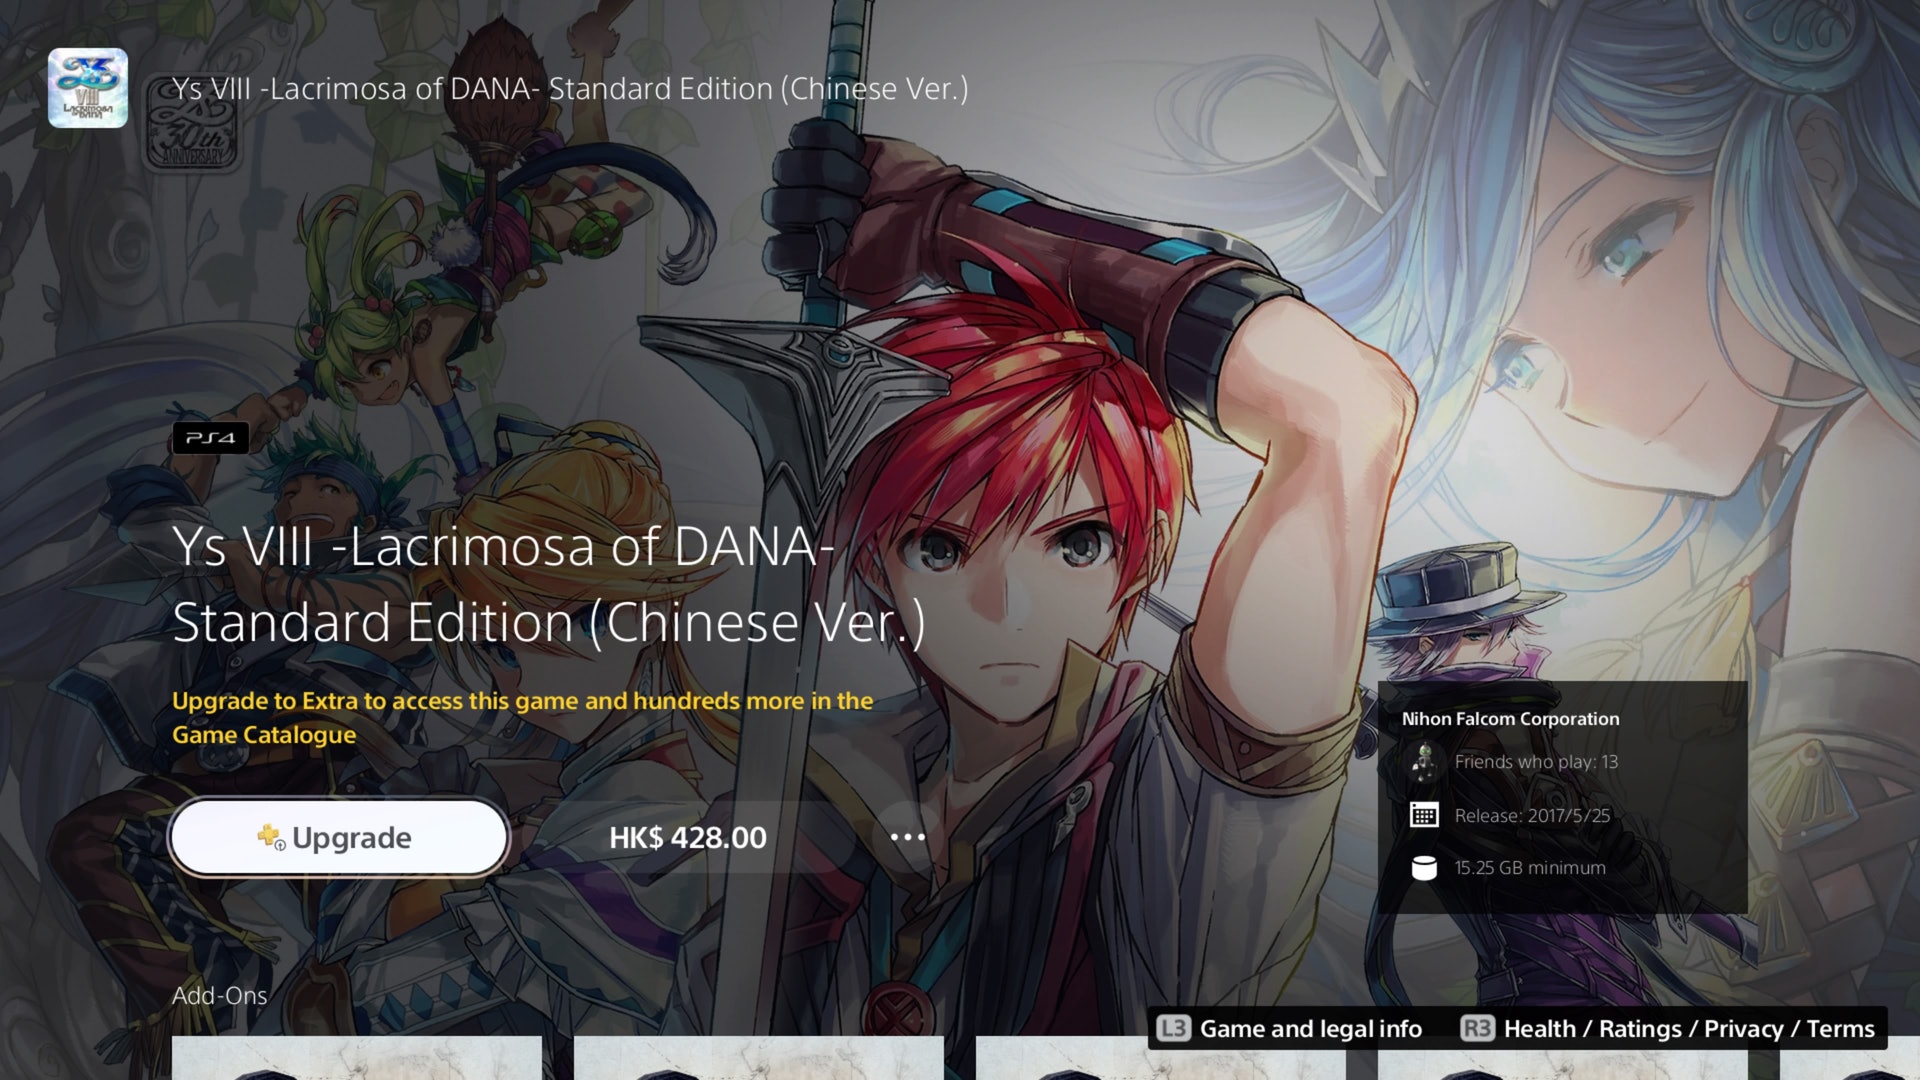Screen dimensions: 1920x1080
Task: Click the PS4 platform badge
Action: tap(211, 438)
